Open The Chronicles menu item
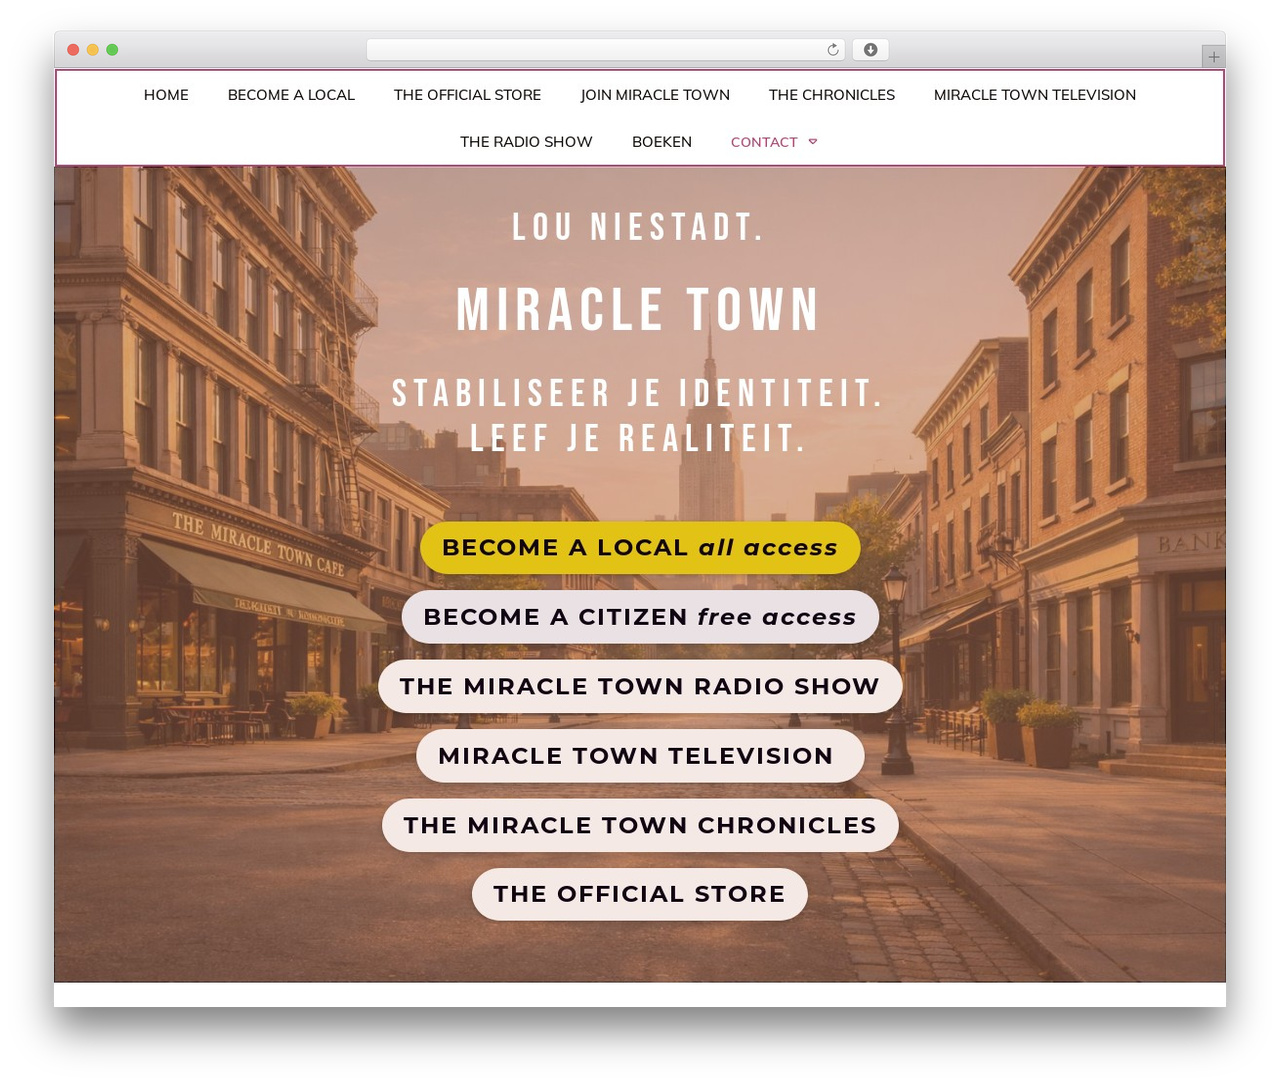The image size is (1280, 1084). tap(832, 95)
